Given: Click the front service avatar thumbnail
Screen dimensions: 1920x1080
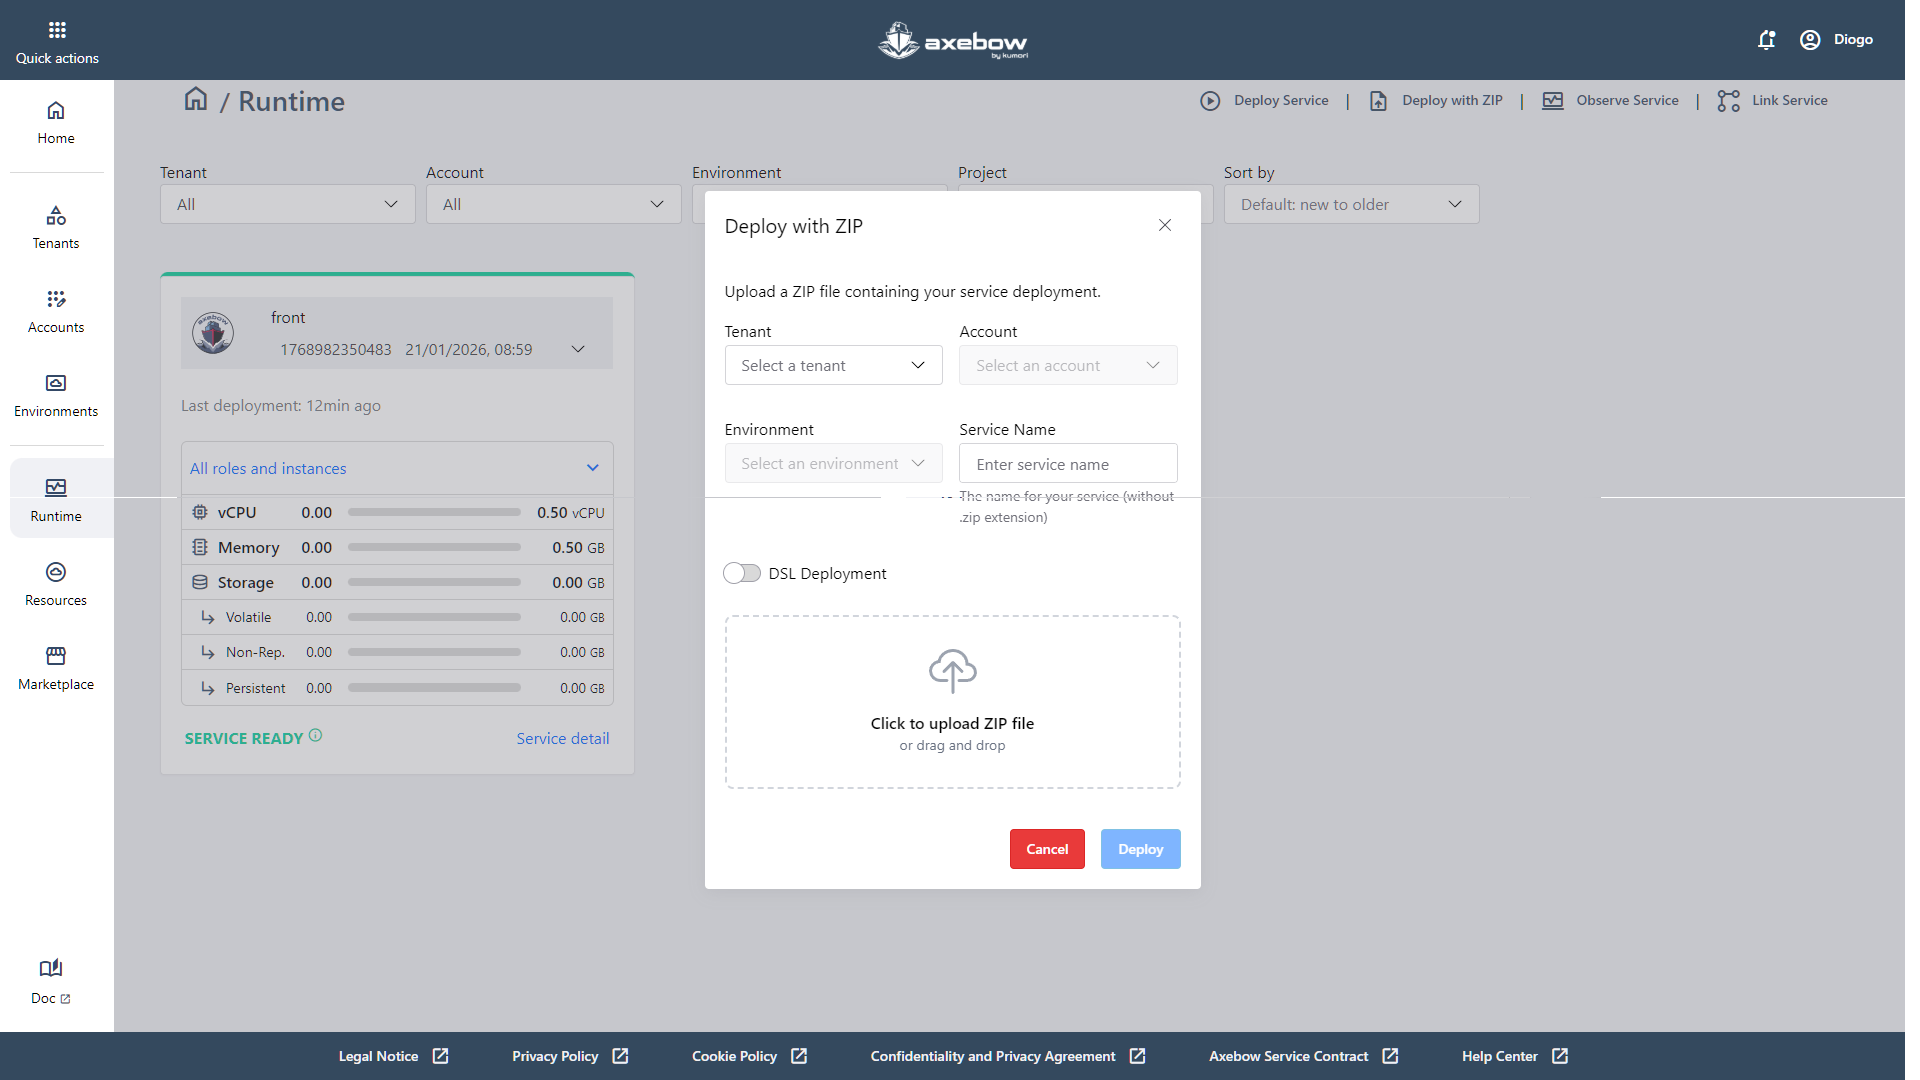Looking at the screenshot, I should (213, 333).
